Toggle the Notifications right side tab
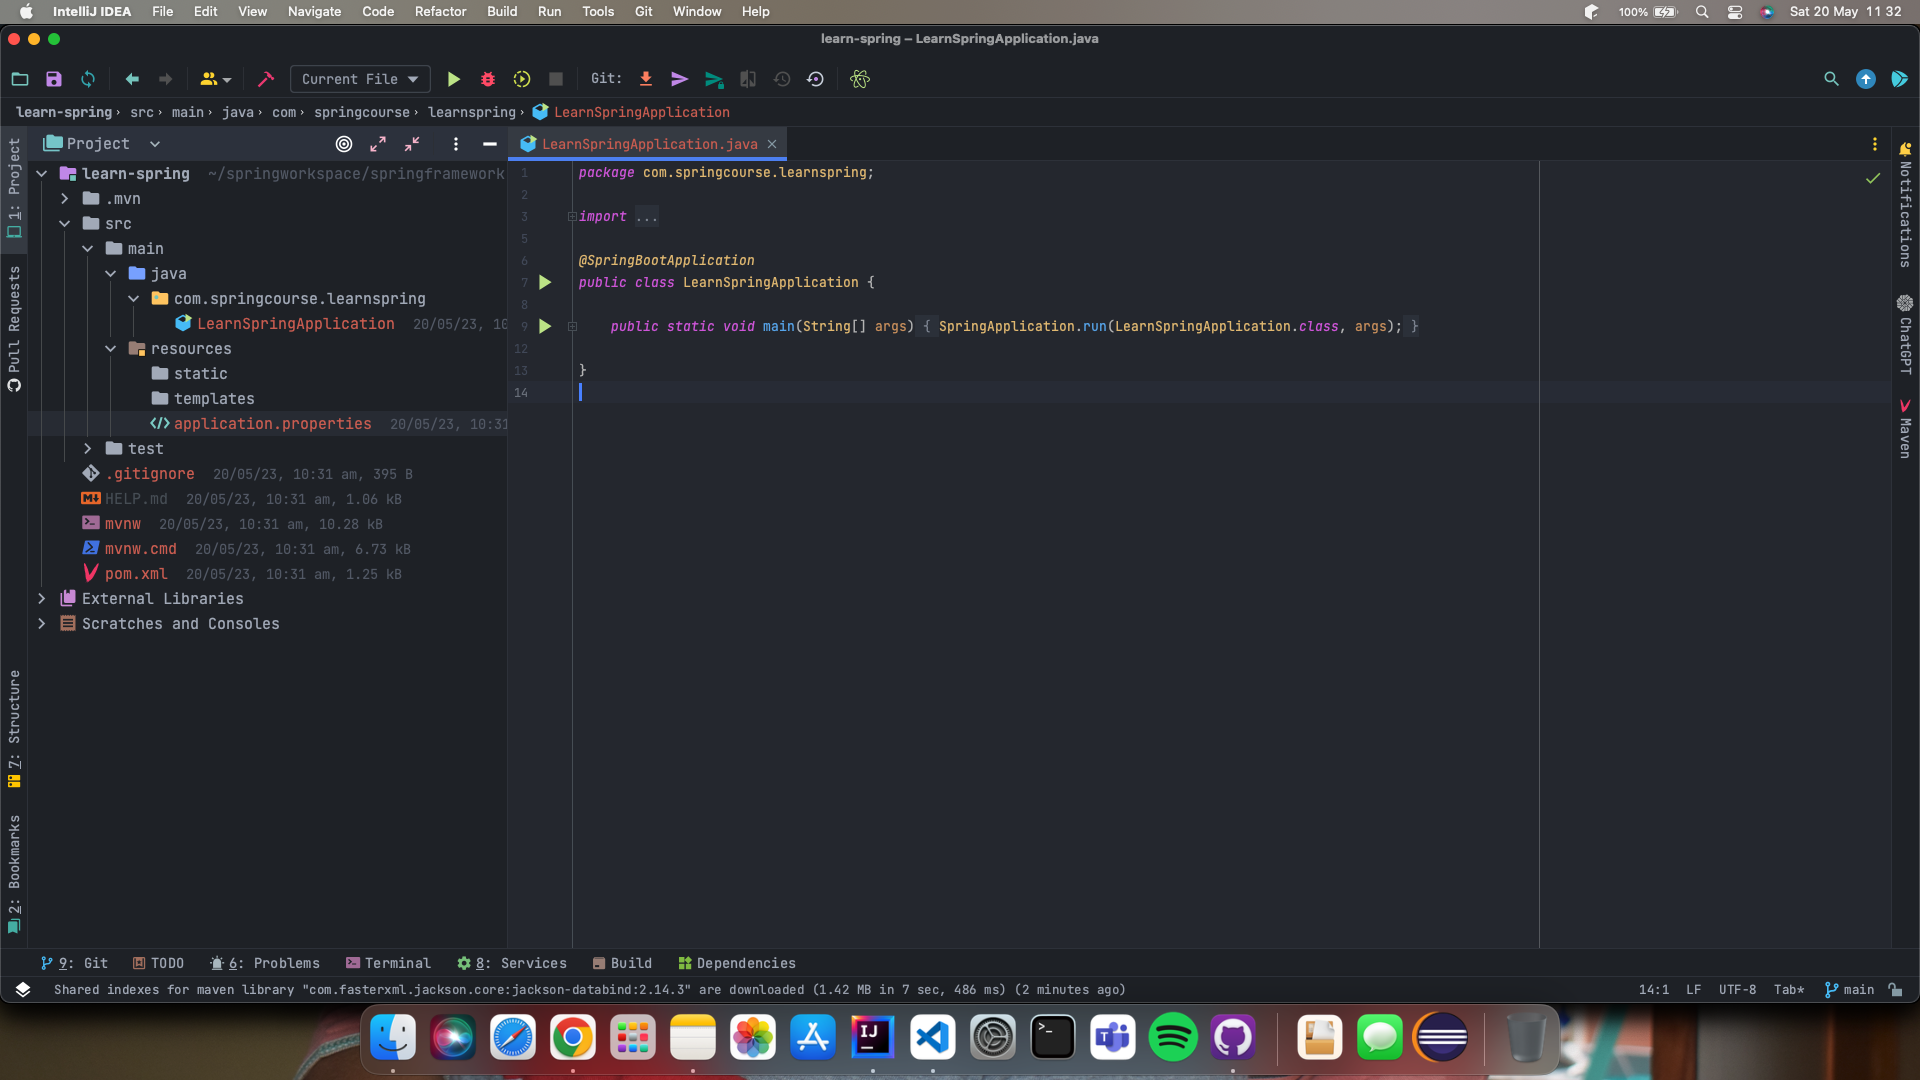 tap(1905, 205)
